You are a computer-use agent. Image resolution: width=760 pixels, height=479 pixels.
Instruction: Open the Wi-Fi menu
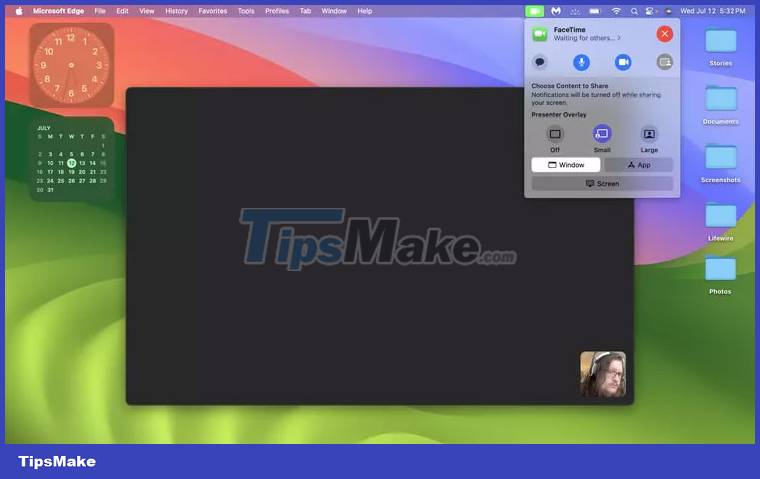[x=616, y=11]
